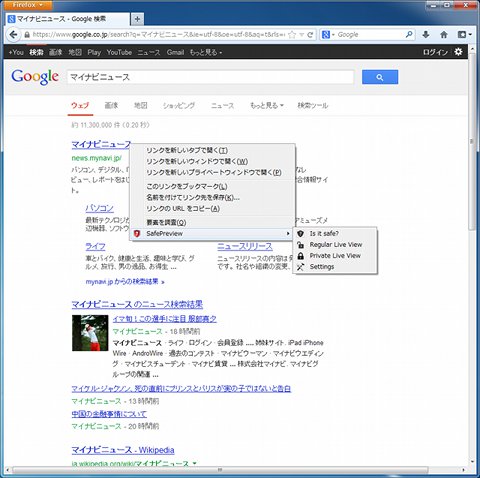Click 'mynavi.jp からの検索結果' link

coord(125,282)
